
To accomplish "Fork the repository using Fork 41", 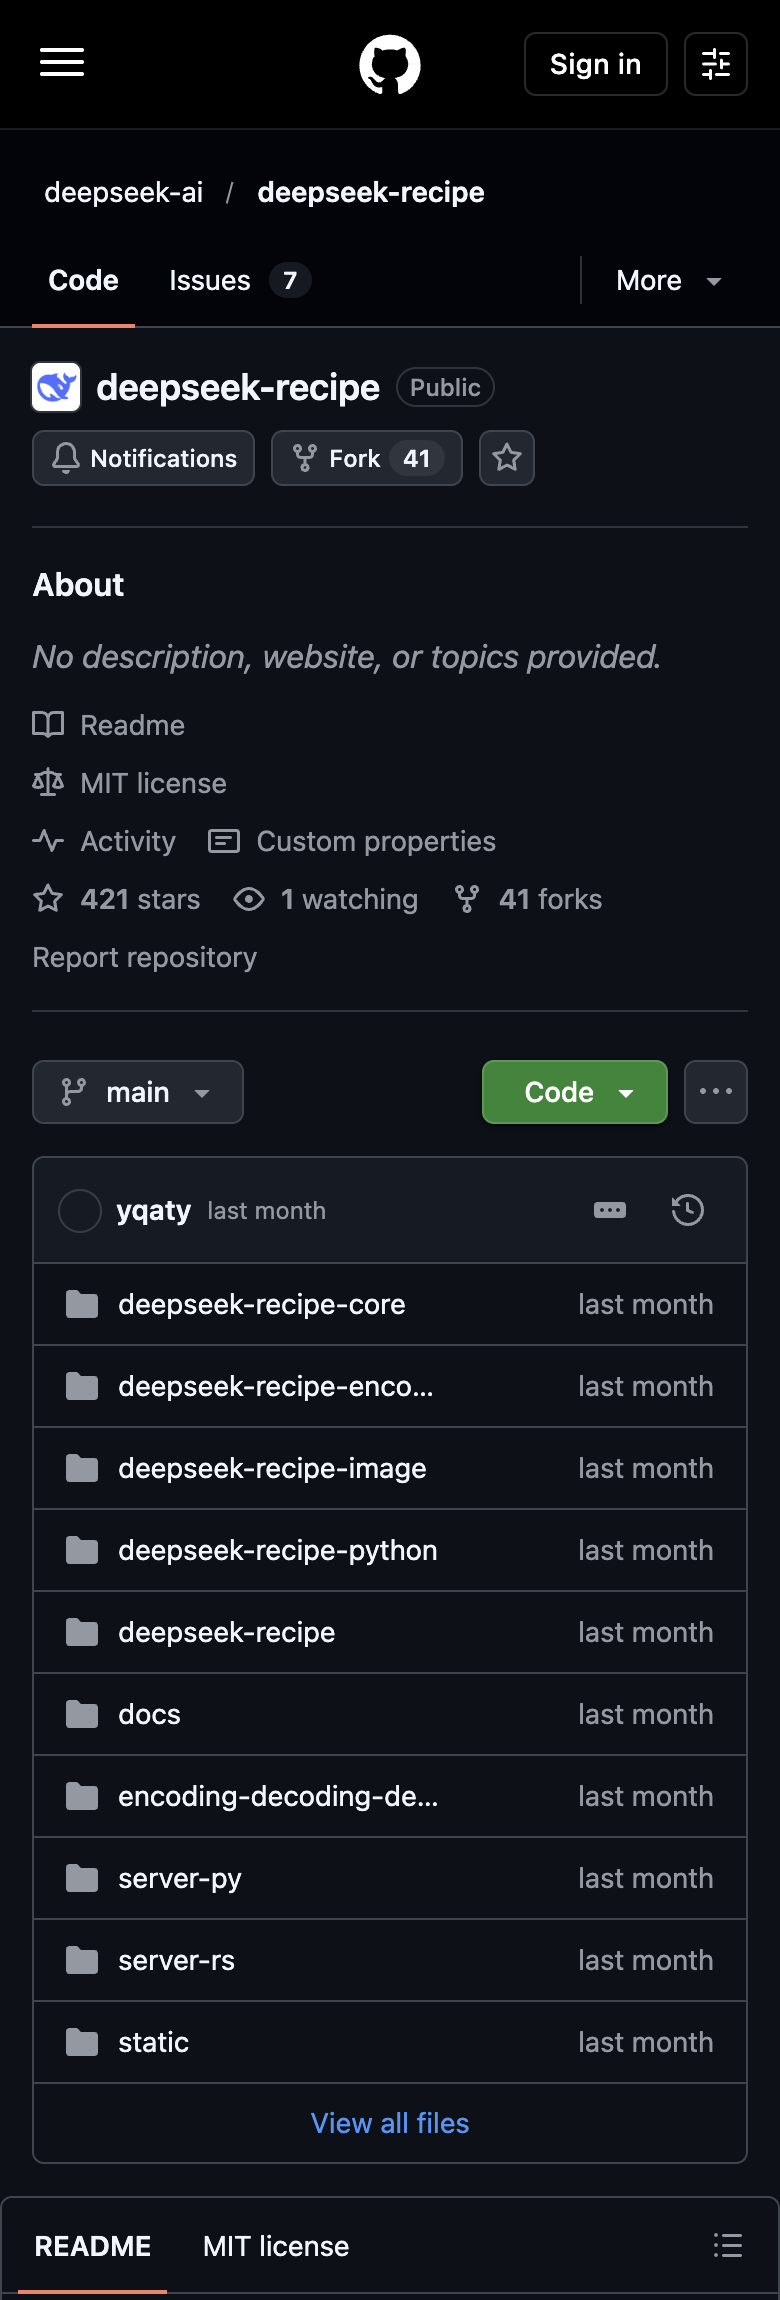I will click(367, 458).
